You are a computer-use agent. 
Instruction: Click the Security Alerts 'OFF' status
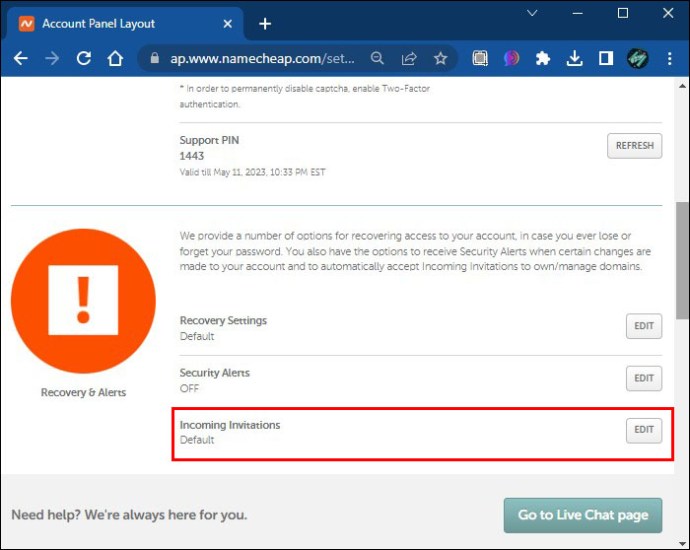(189, 389)
